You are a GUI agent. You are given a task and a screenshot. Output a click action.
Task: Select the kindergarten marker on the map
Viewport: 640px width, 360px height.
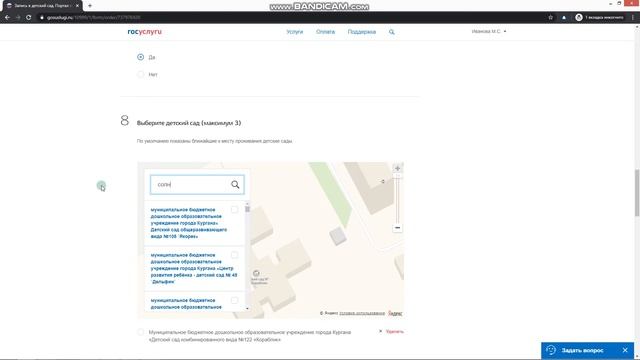click(256, 273)
